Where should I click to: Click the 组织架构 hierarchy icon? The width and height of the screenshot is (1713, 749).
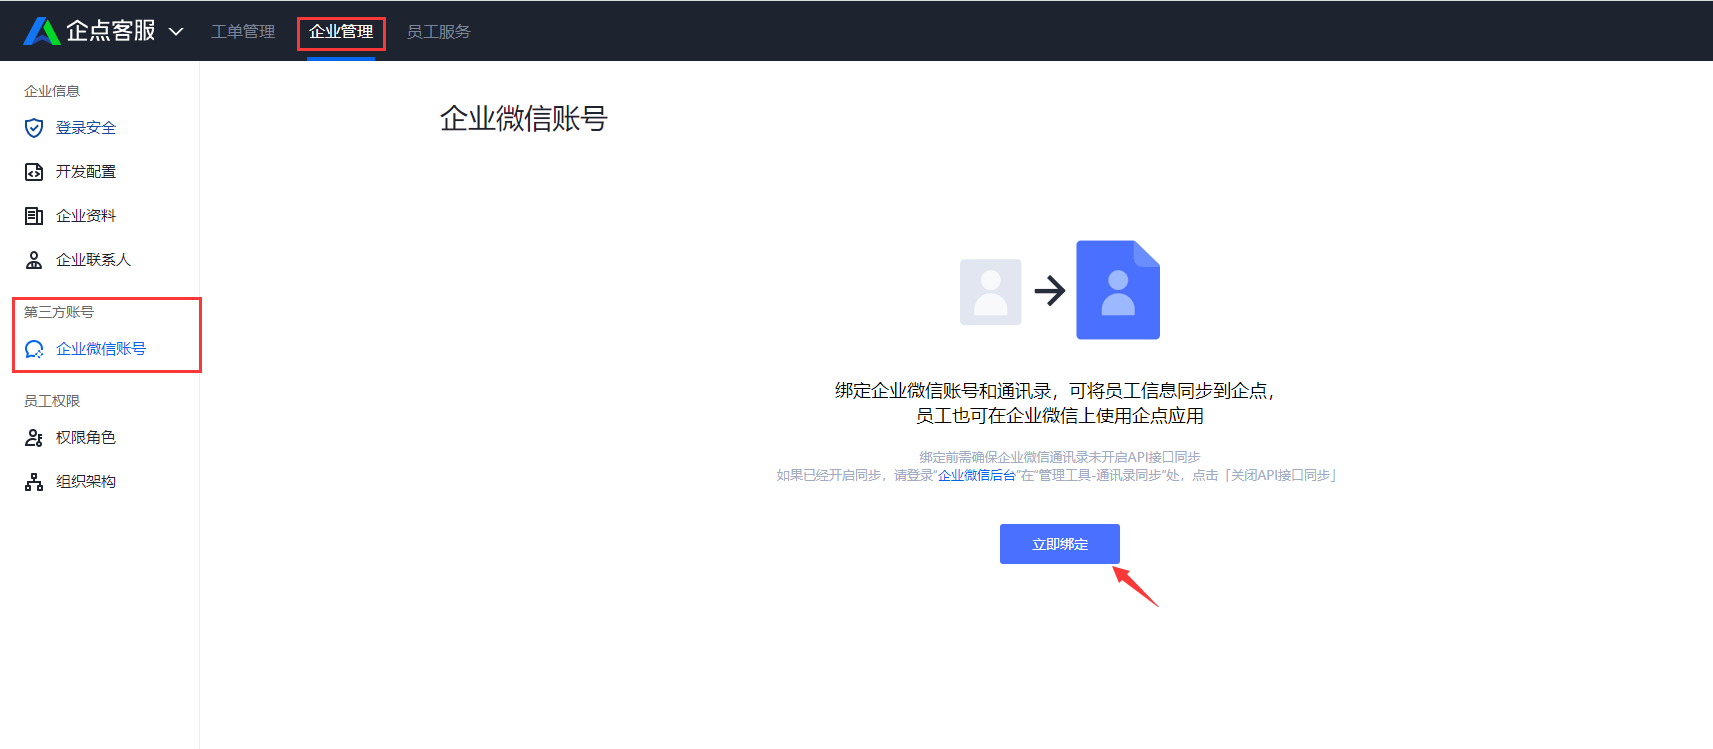[34, 482]
